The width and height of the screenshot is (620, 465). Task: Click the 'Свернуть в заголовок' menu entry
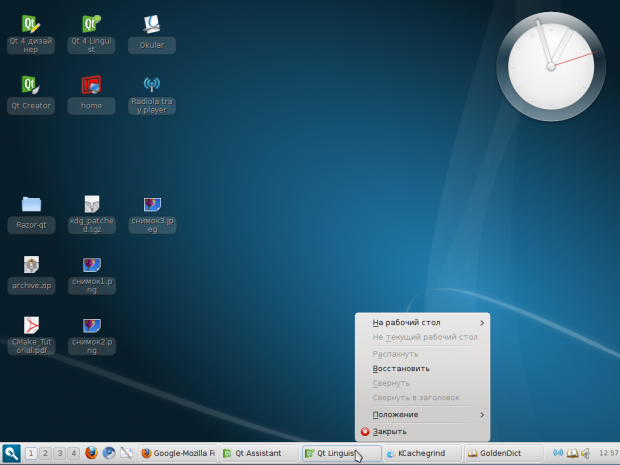pos(422,398)
